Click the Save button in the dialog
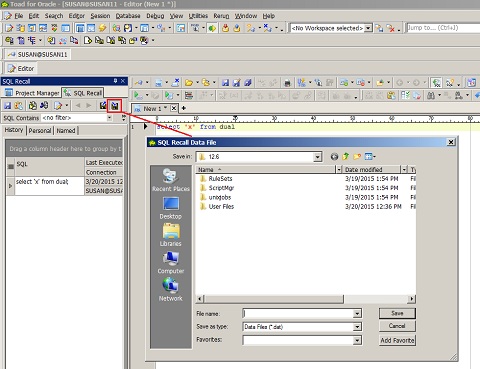Screen dimensions: 480x369 coord(397,313)
